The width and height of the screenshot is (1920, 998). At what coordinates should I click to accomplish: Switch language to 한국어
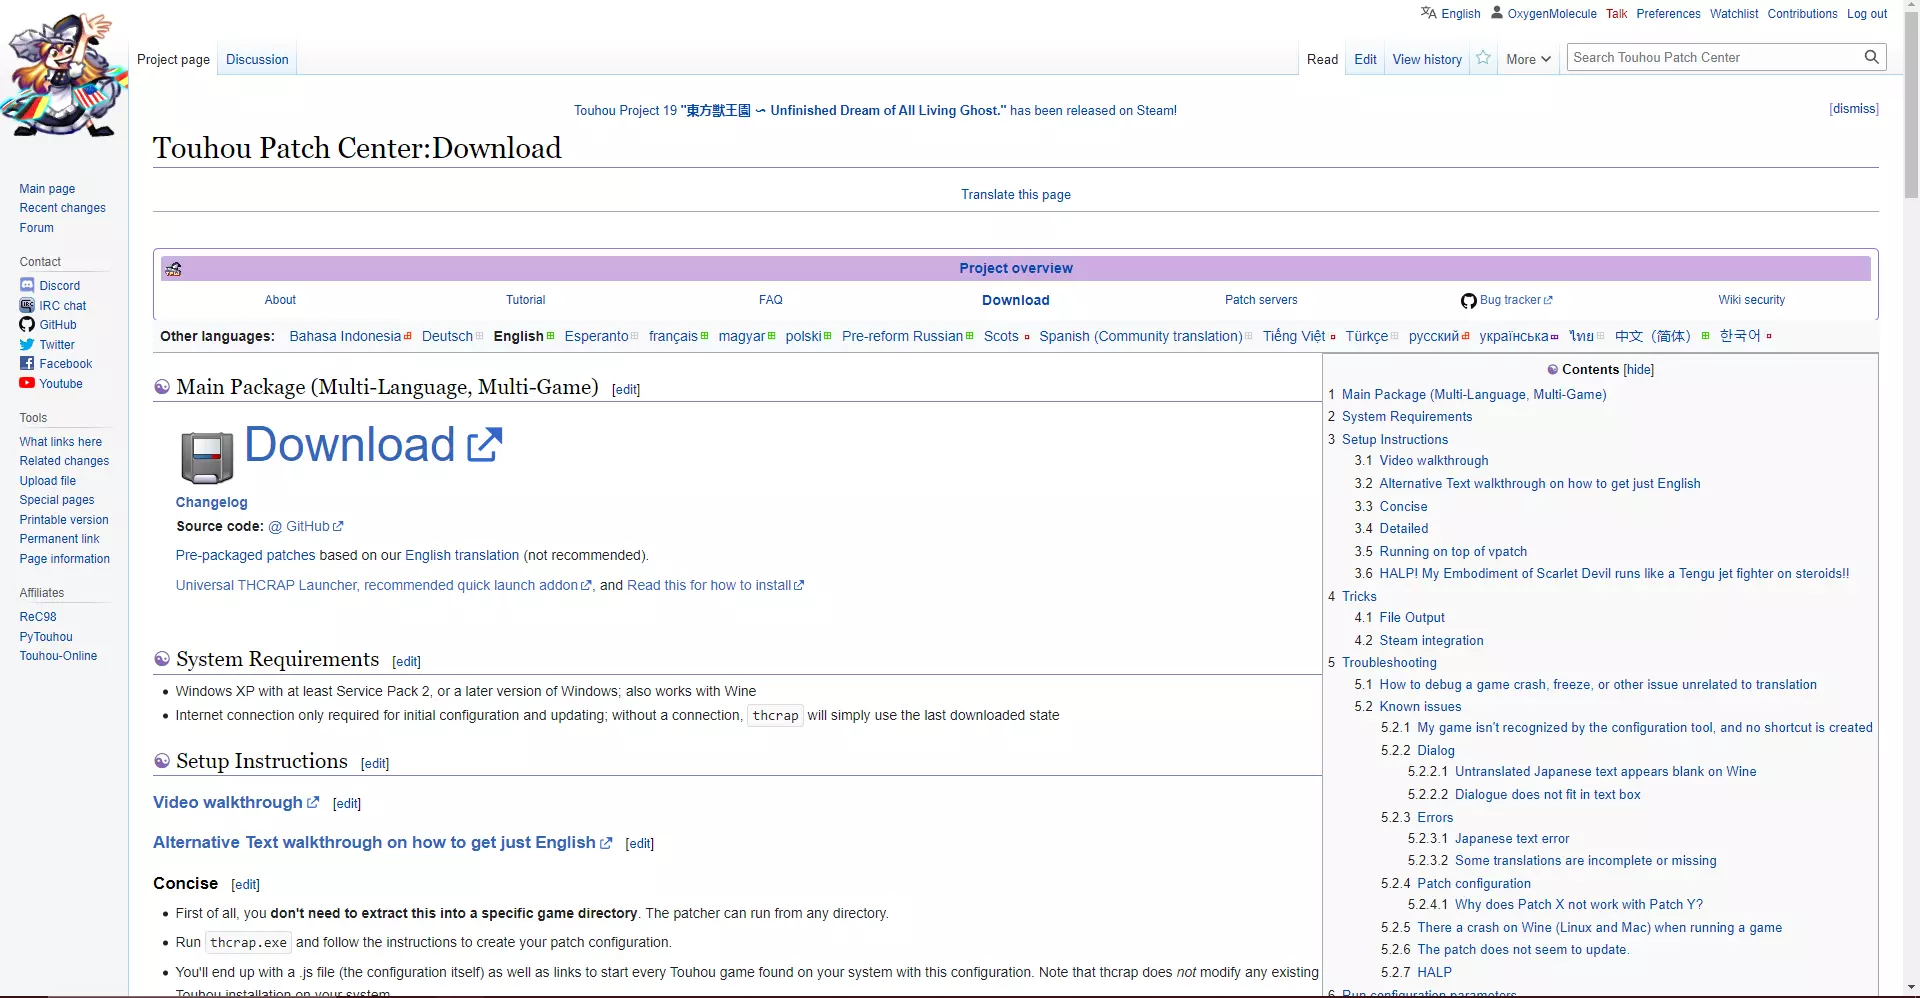[x=1740, y=337]
